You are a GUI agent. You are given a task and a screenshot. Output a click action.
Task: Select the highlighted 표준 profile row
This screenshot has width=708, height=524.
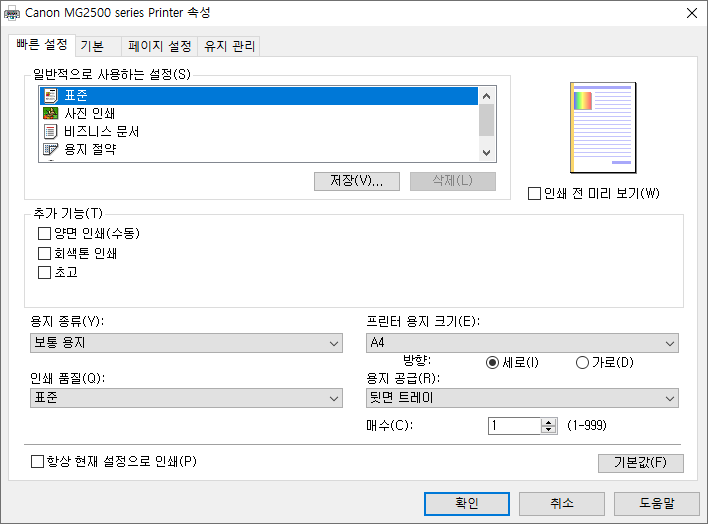[259, 96]
